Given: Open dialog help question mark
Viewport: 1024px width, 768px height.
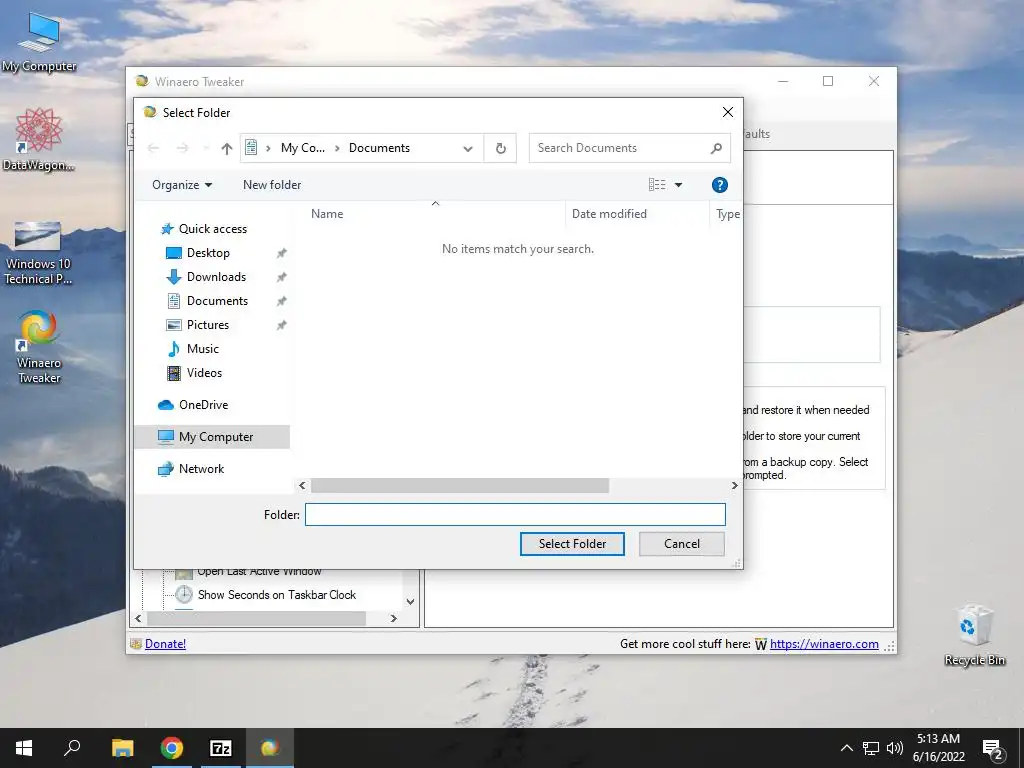Looking at the screenshot, I should (720, 185).
